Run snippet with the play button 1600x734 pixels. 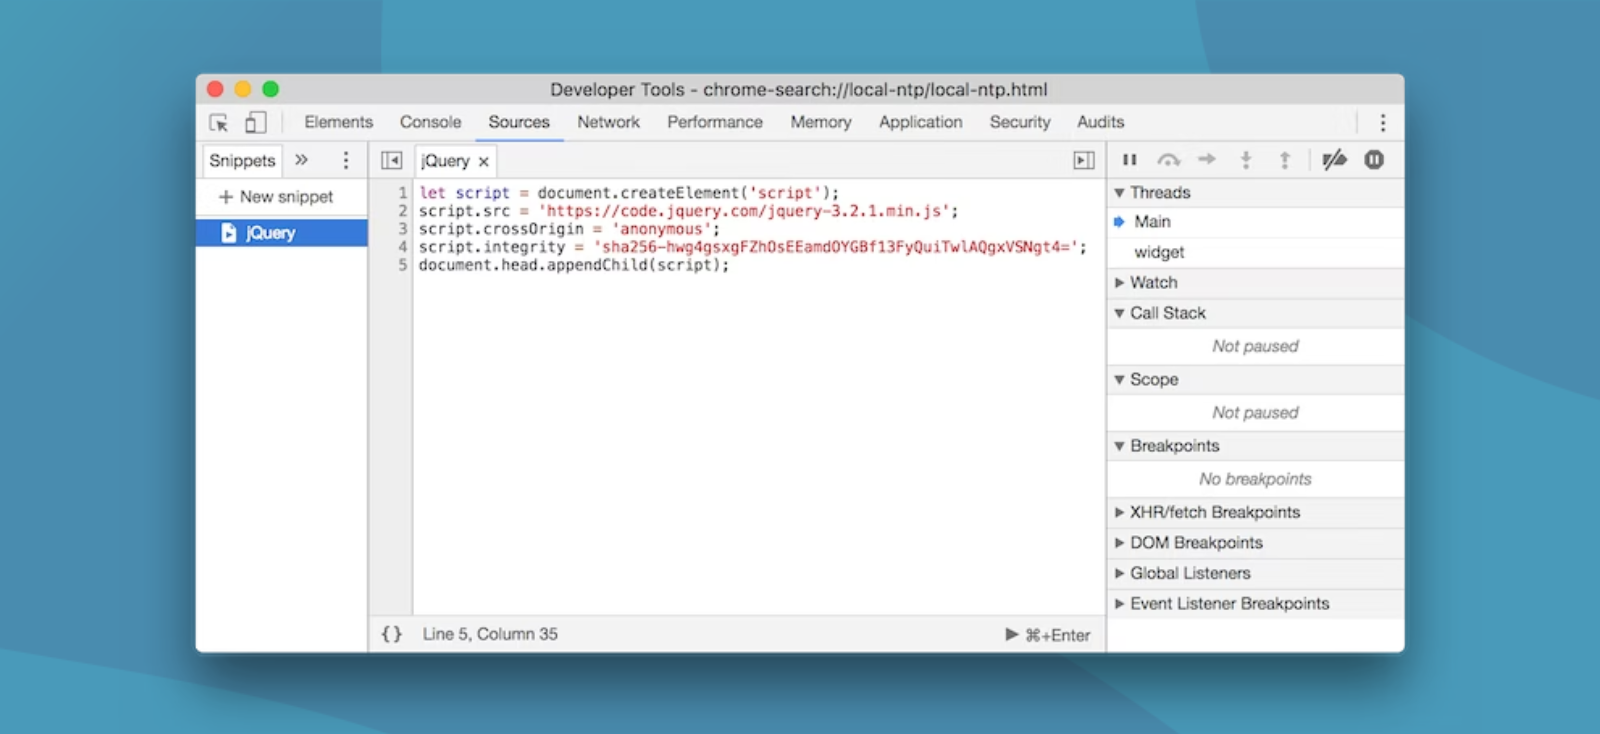point(1011,634)
